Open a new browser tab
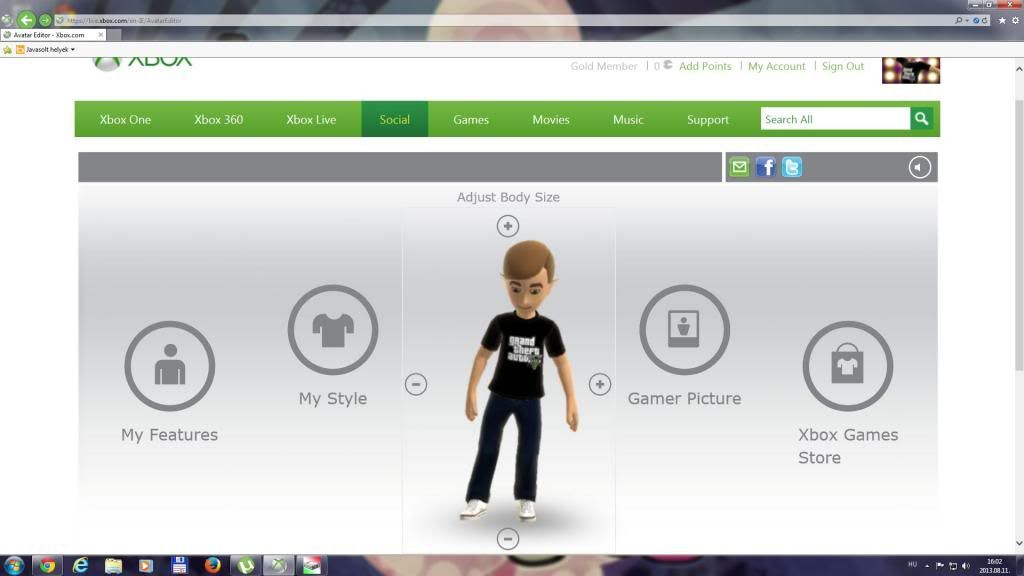This screenshot has width=1024, height=576. (114, 35)
